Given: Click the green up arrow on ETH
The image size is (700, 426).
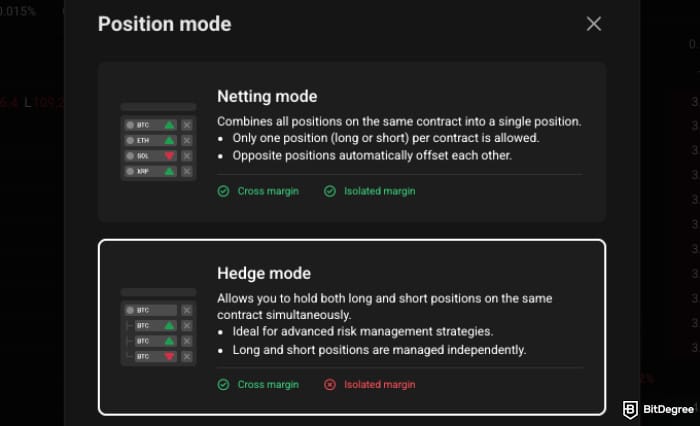Looking at the screenshot, I should [169, 140].
